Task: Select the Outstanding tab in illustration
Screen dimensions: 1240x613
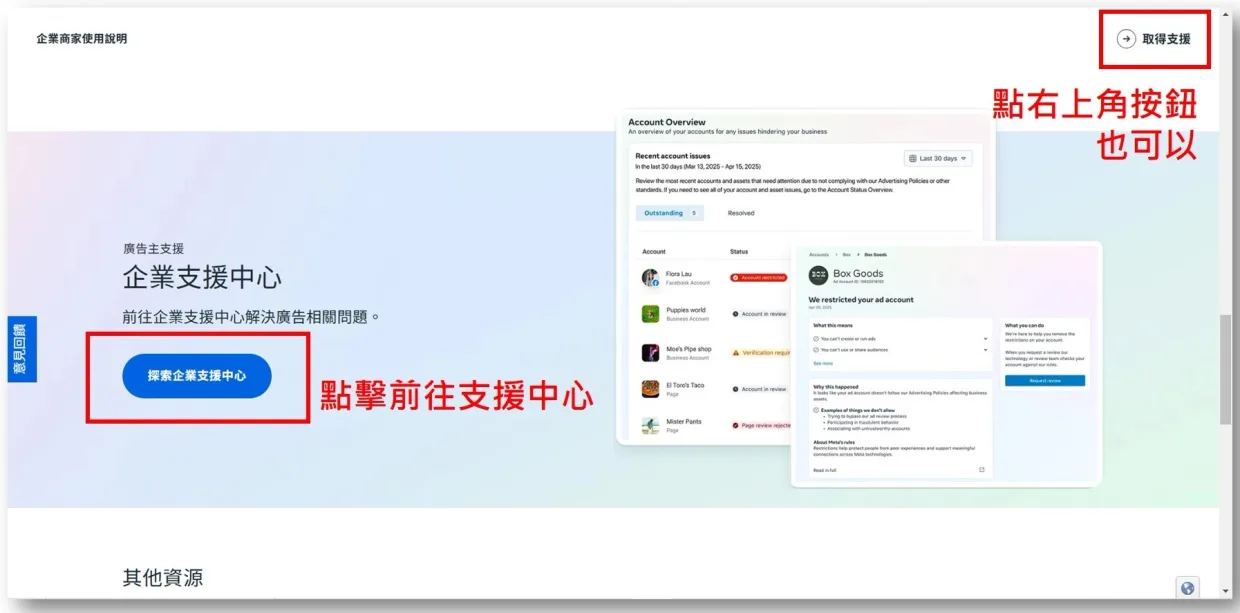Action: pyautogui.click(x=670, y=213)
